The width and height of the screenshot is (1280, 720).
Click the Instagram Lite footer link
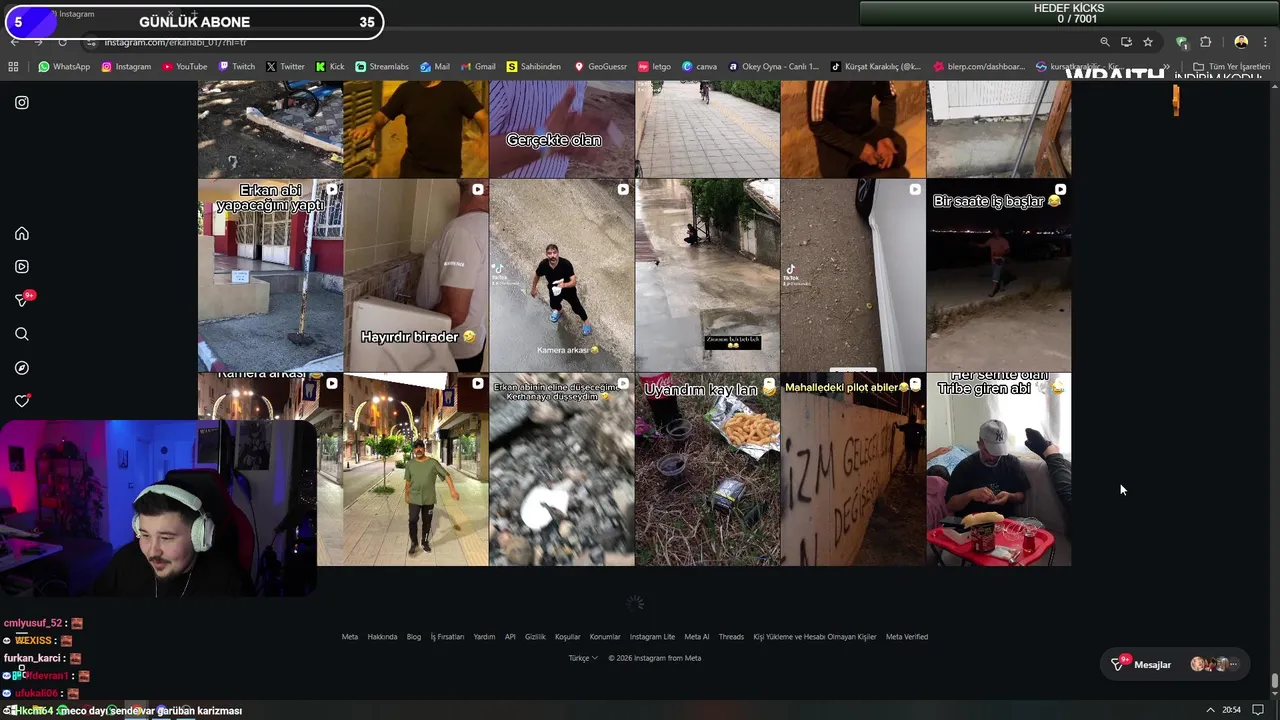point(652,637)
